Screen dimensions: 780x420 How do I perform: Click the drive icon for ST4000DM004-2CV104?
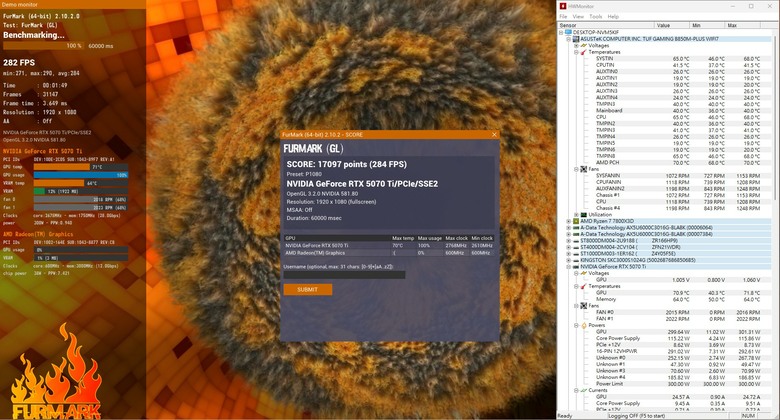pyautogui.click(x=576, y=247)
